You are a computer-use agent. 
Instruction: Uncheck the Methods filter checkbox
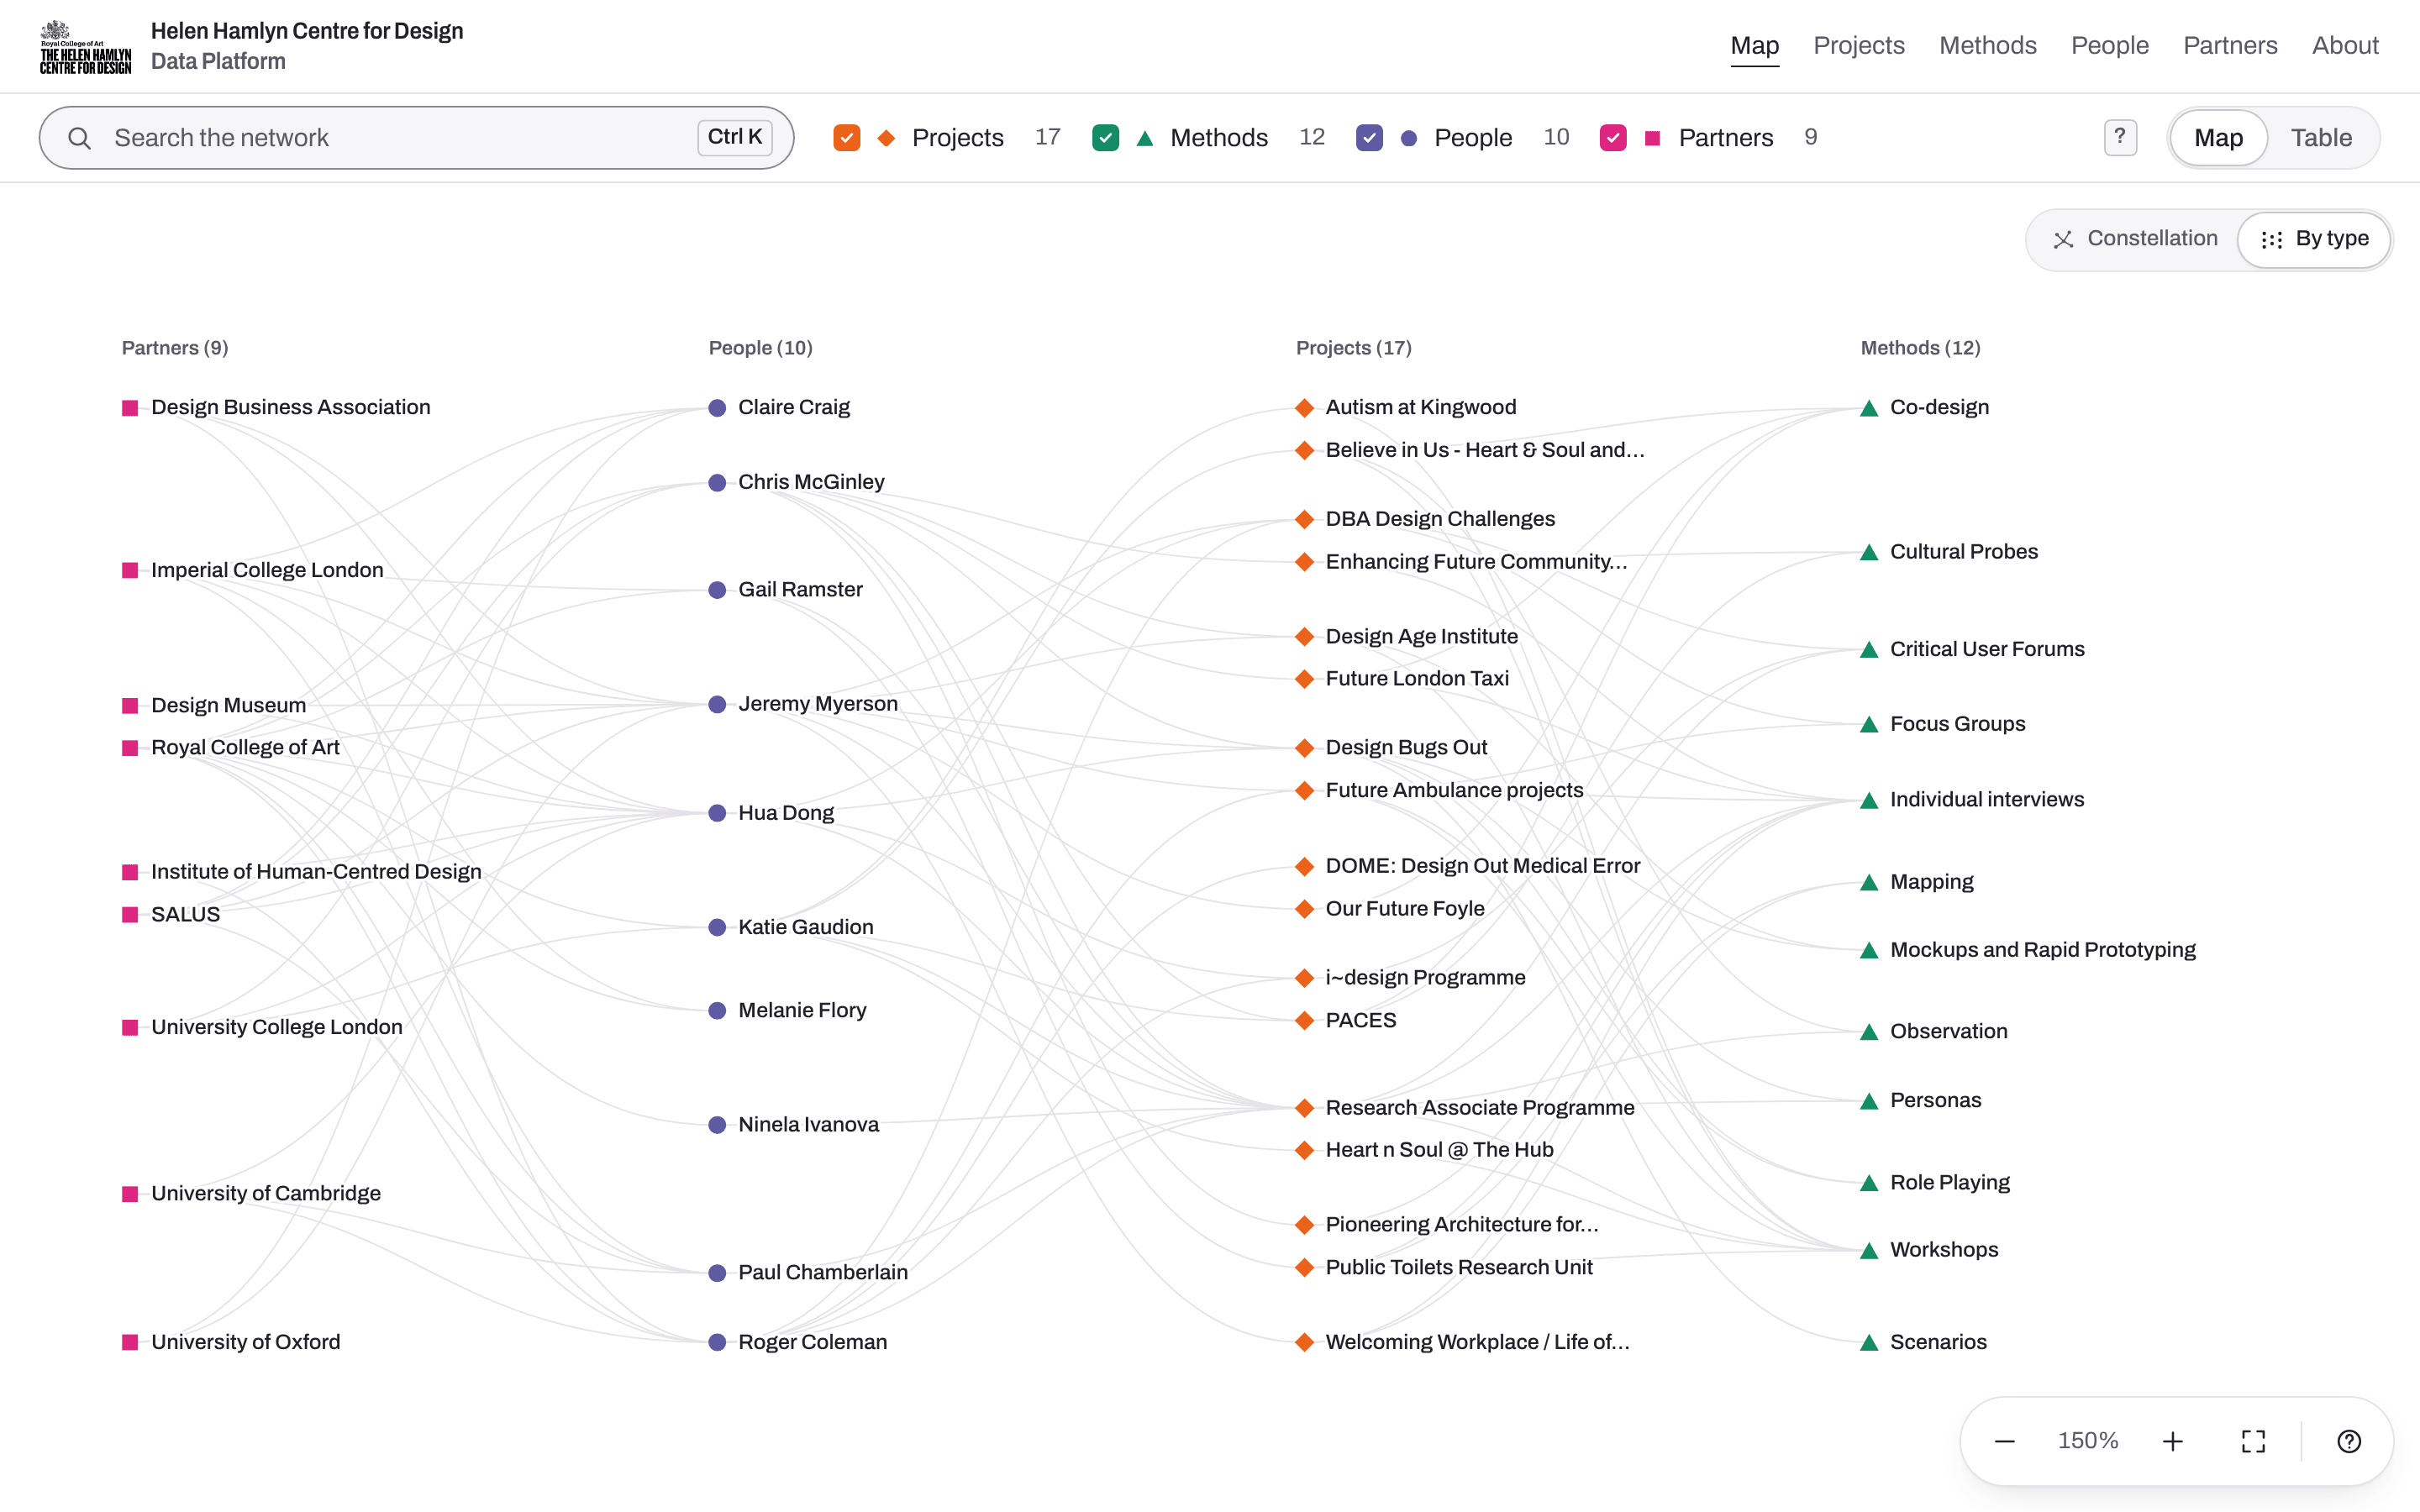[1105, 138]
